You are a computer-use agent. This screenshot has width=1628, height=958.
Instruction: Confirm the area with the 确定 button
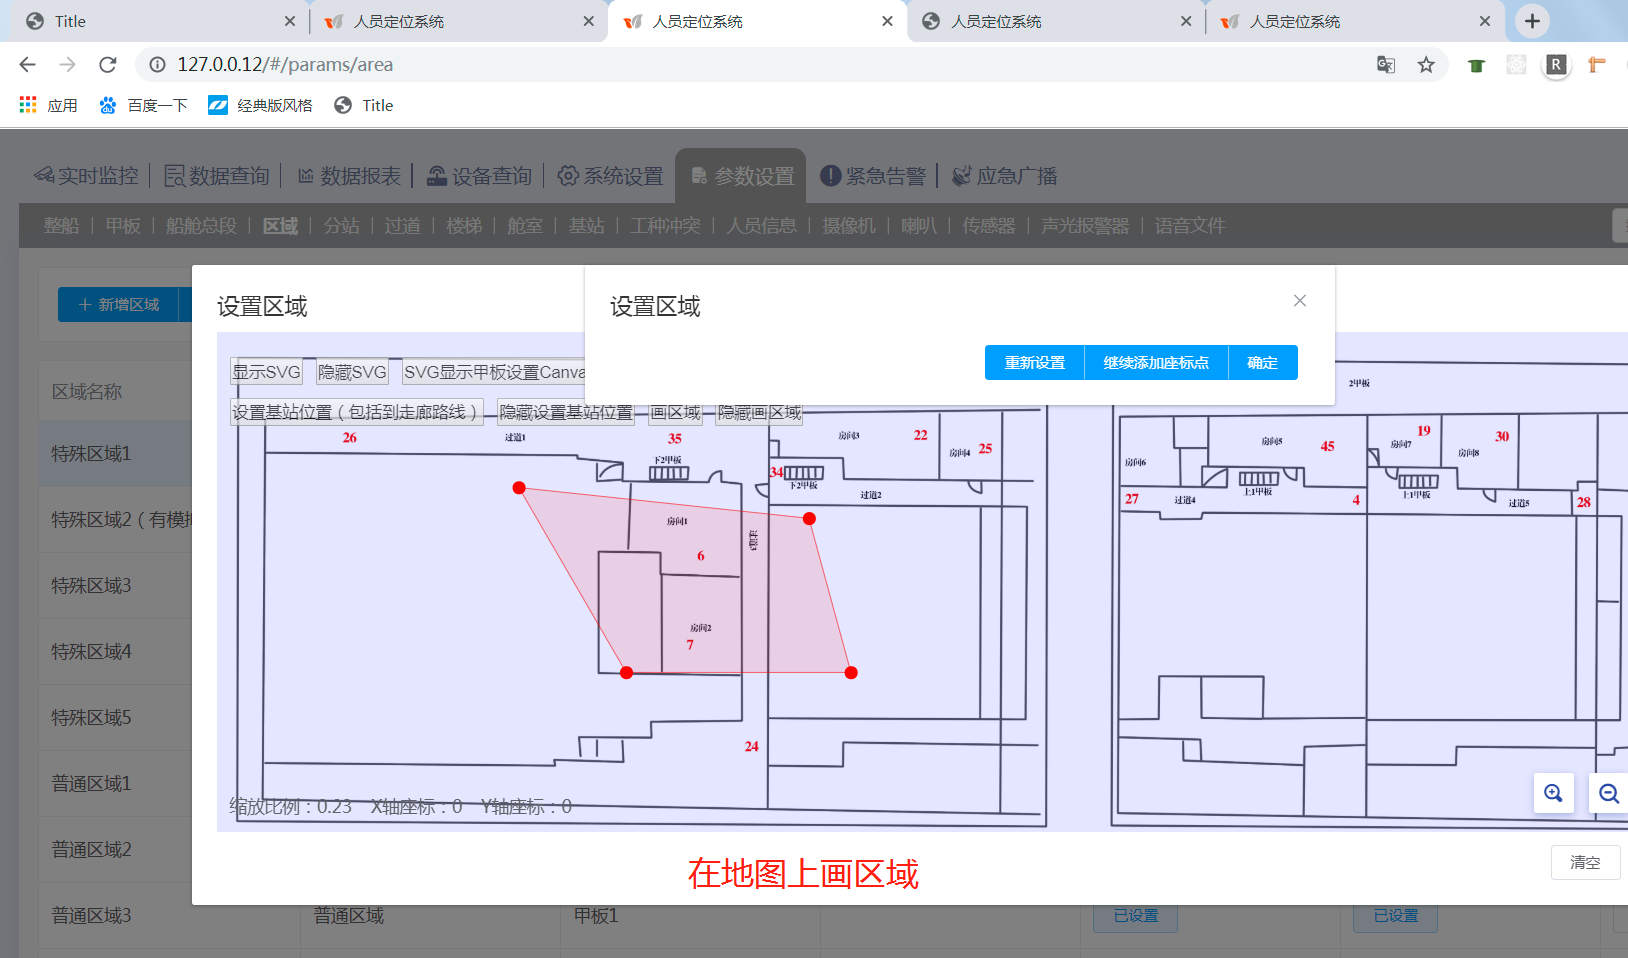click(x=1262, y=363)
